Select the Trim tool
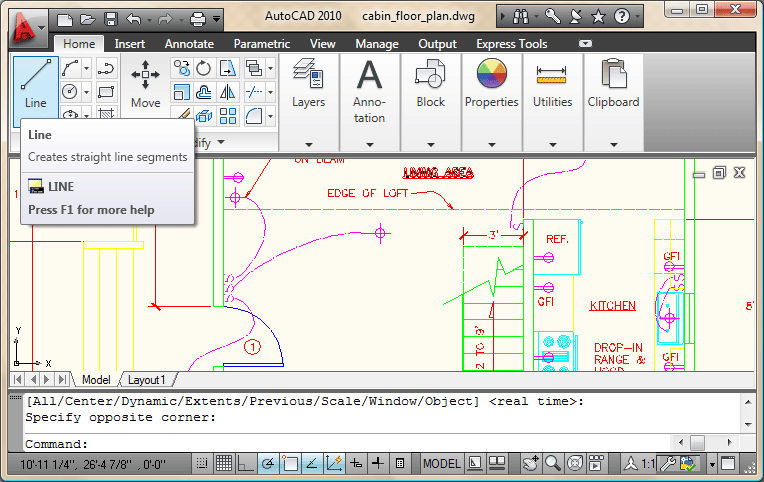Viewport: 764px width, 482px height. coord(254,92)
